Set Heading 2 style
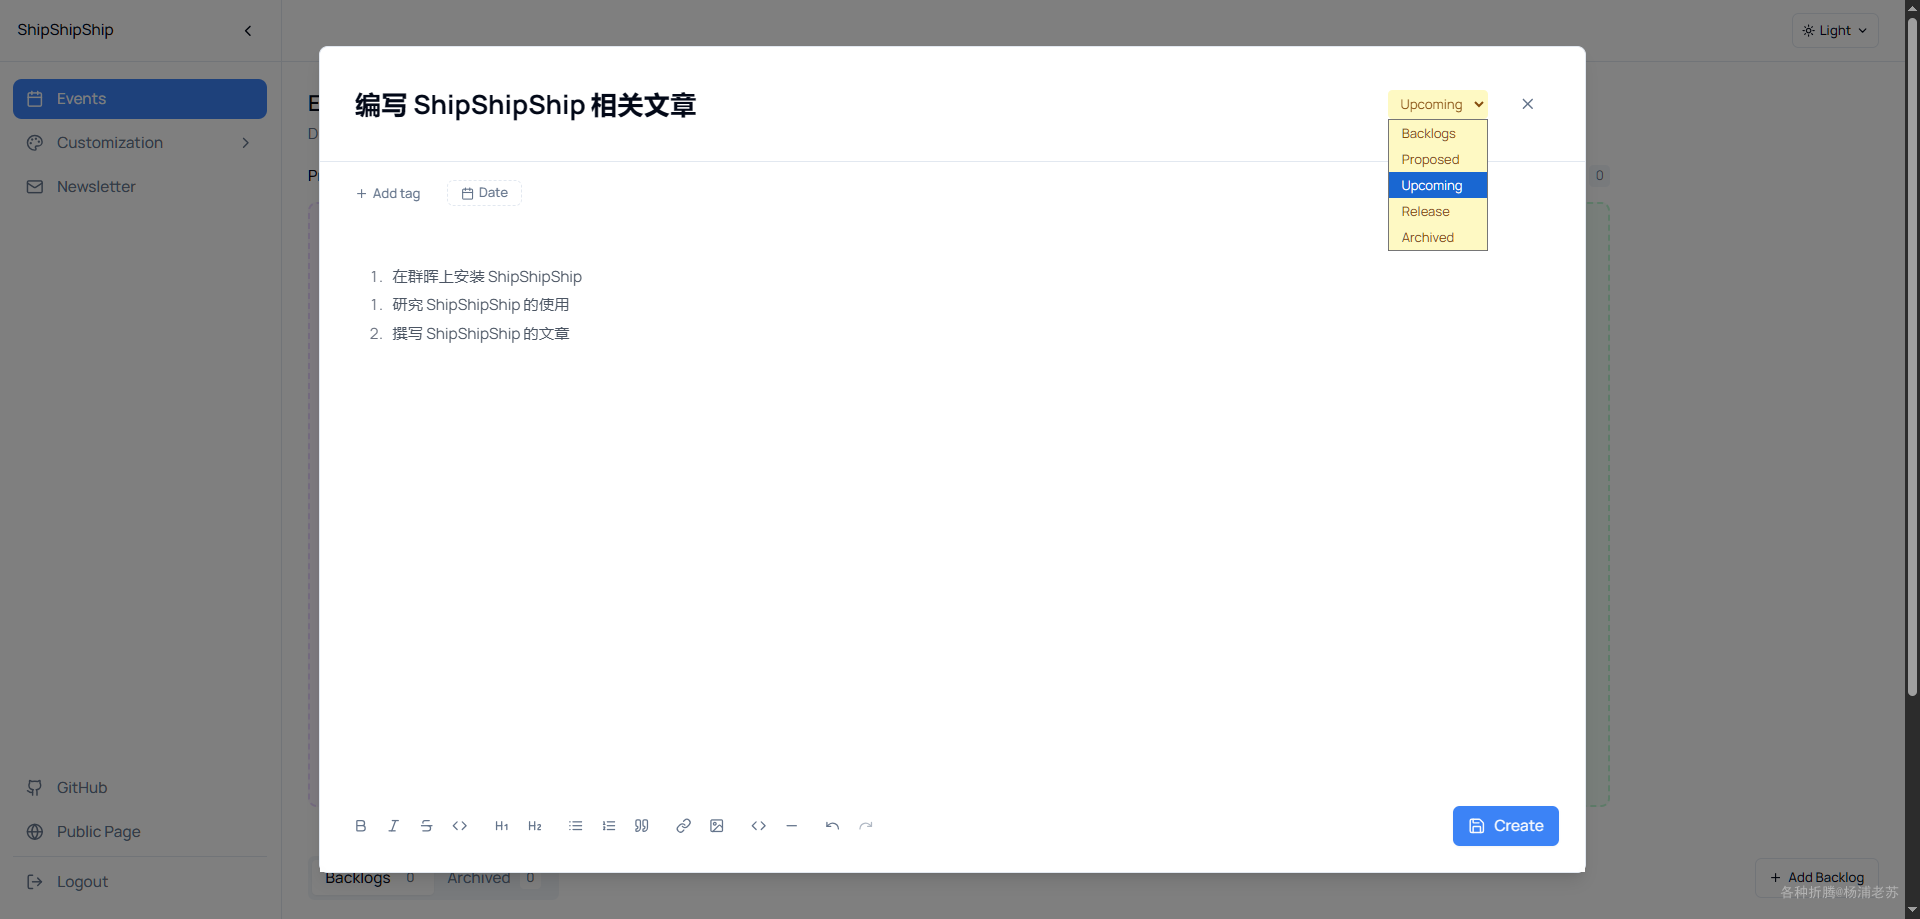Image resolution: width=1920 pixels, height=919 pixels. click(x=535, y=826)
